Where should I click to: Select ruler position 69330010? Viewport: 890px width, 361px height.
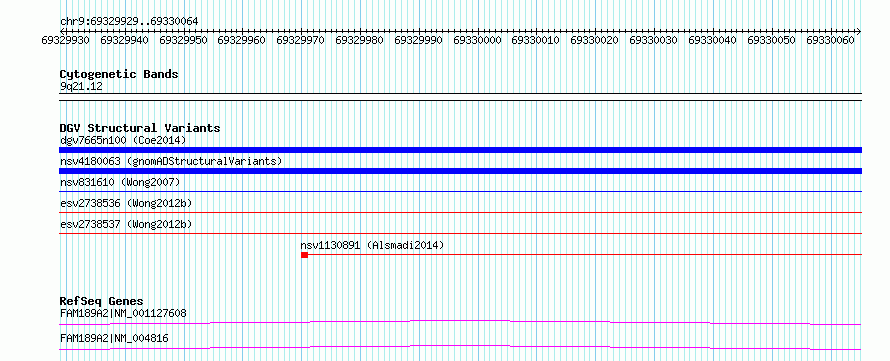[x=536, y=40]
